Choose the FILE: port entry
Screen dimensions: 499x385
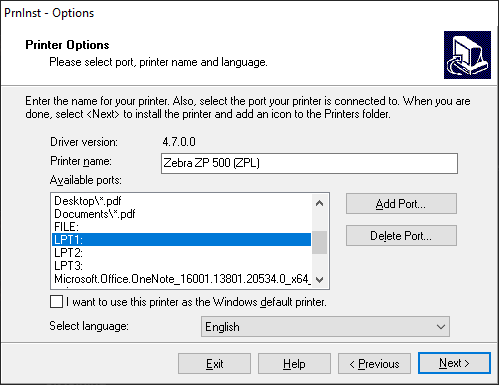coord(182,227)
